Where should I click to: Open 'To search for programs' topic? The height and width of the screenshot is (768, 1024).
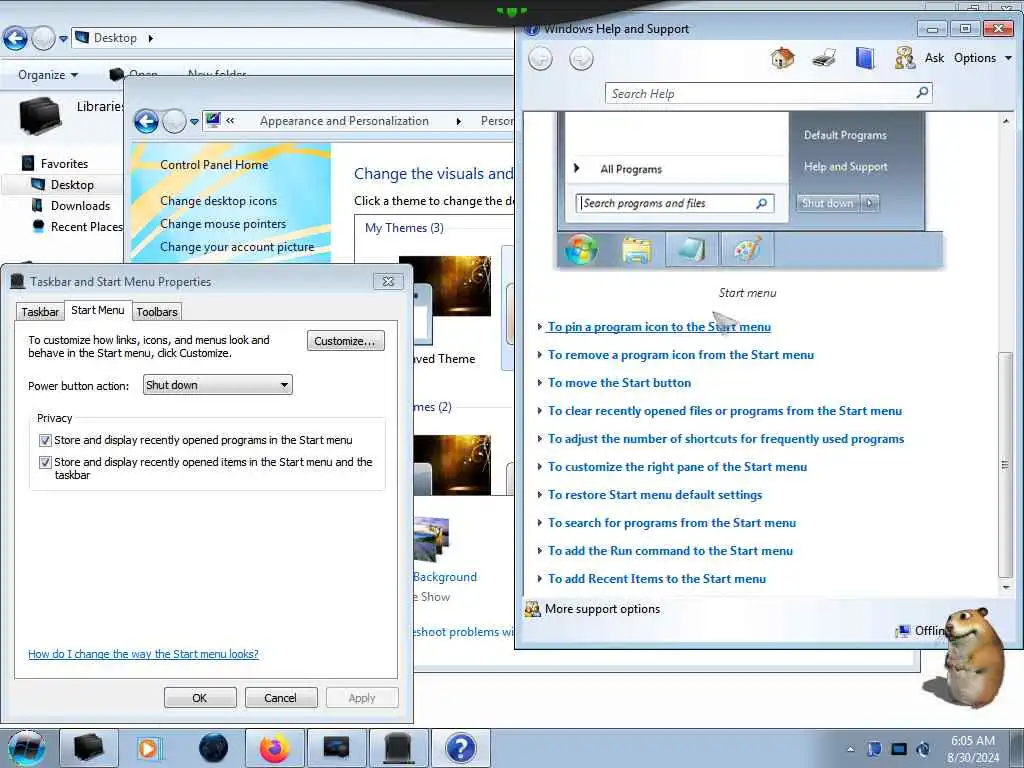click(671, 523)
